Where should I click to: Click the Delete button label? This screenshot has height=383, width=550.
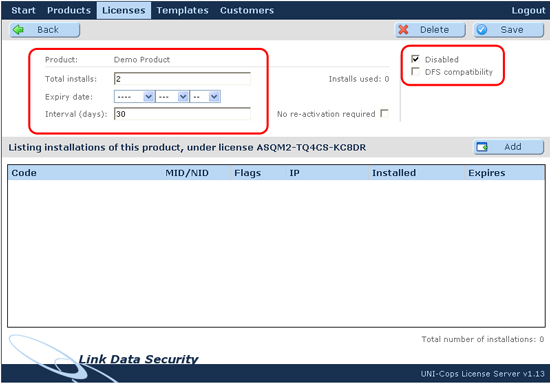coord(434,30)
